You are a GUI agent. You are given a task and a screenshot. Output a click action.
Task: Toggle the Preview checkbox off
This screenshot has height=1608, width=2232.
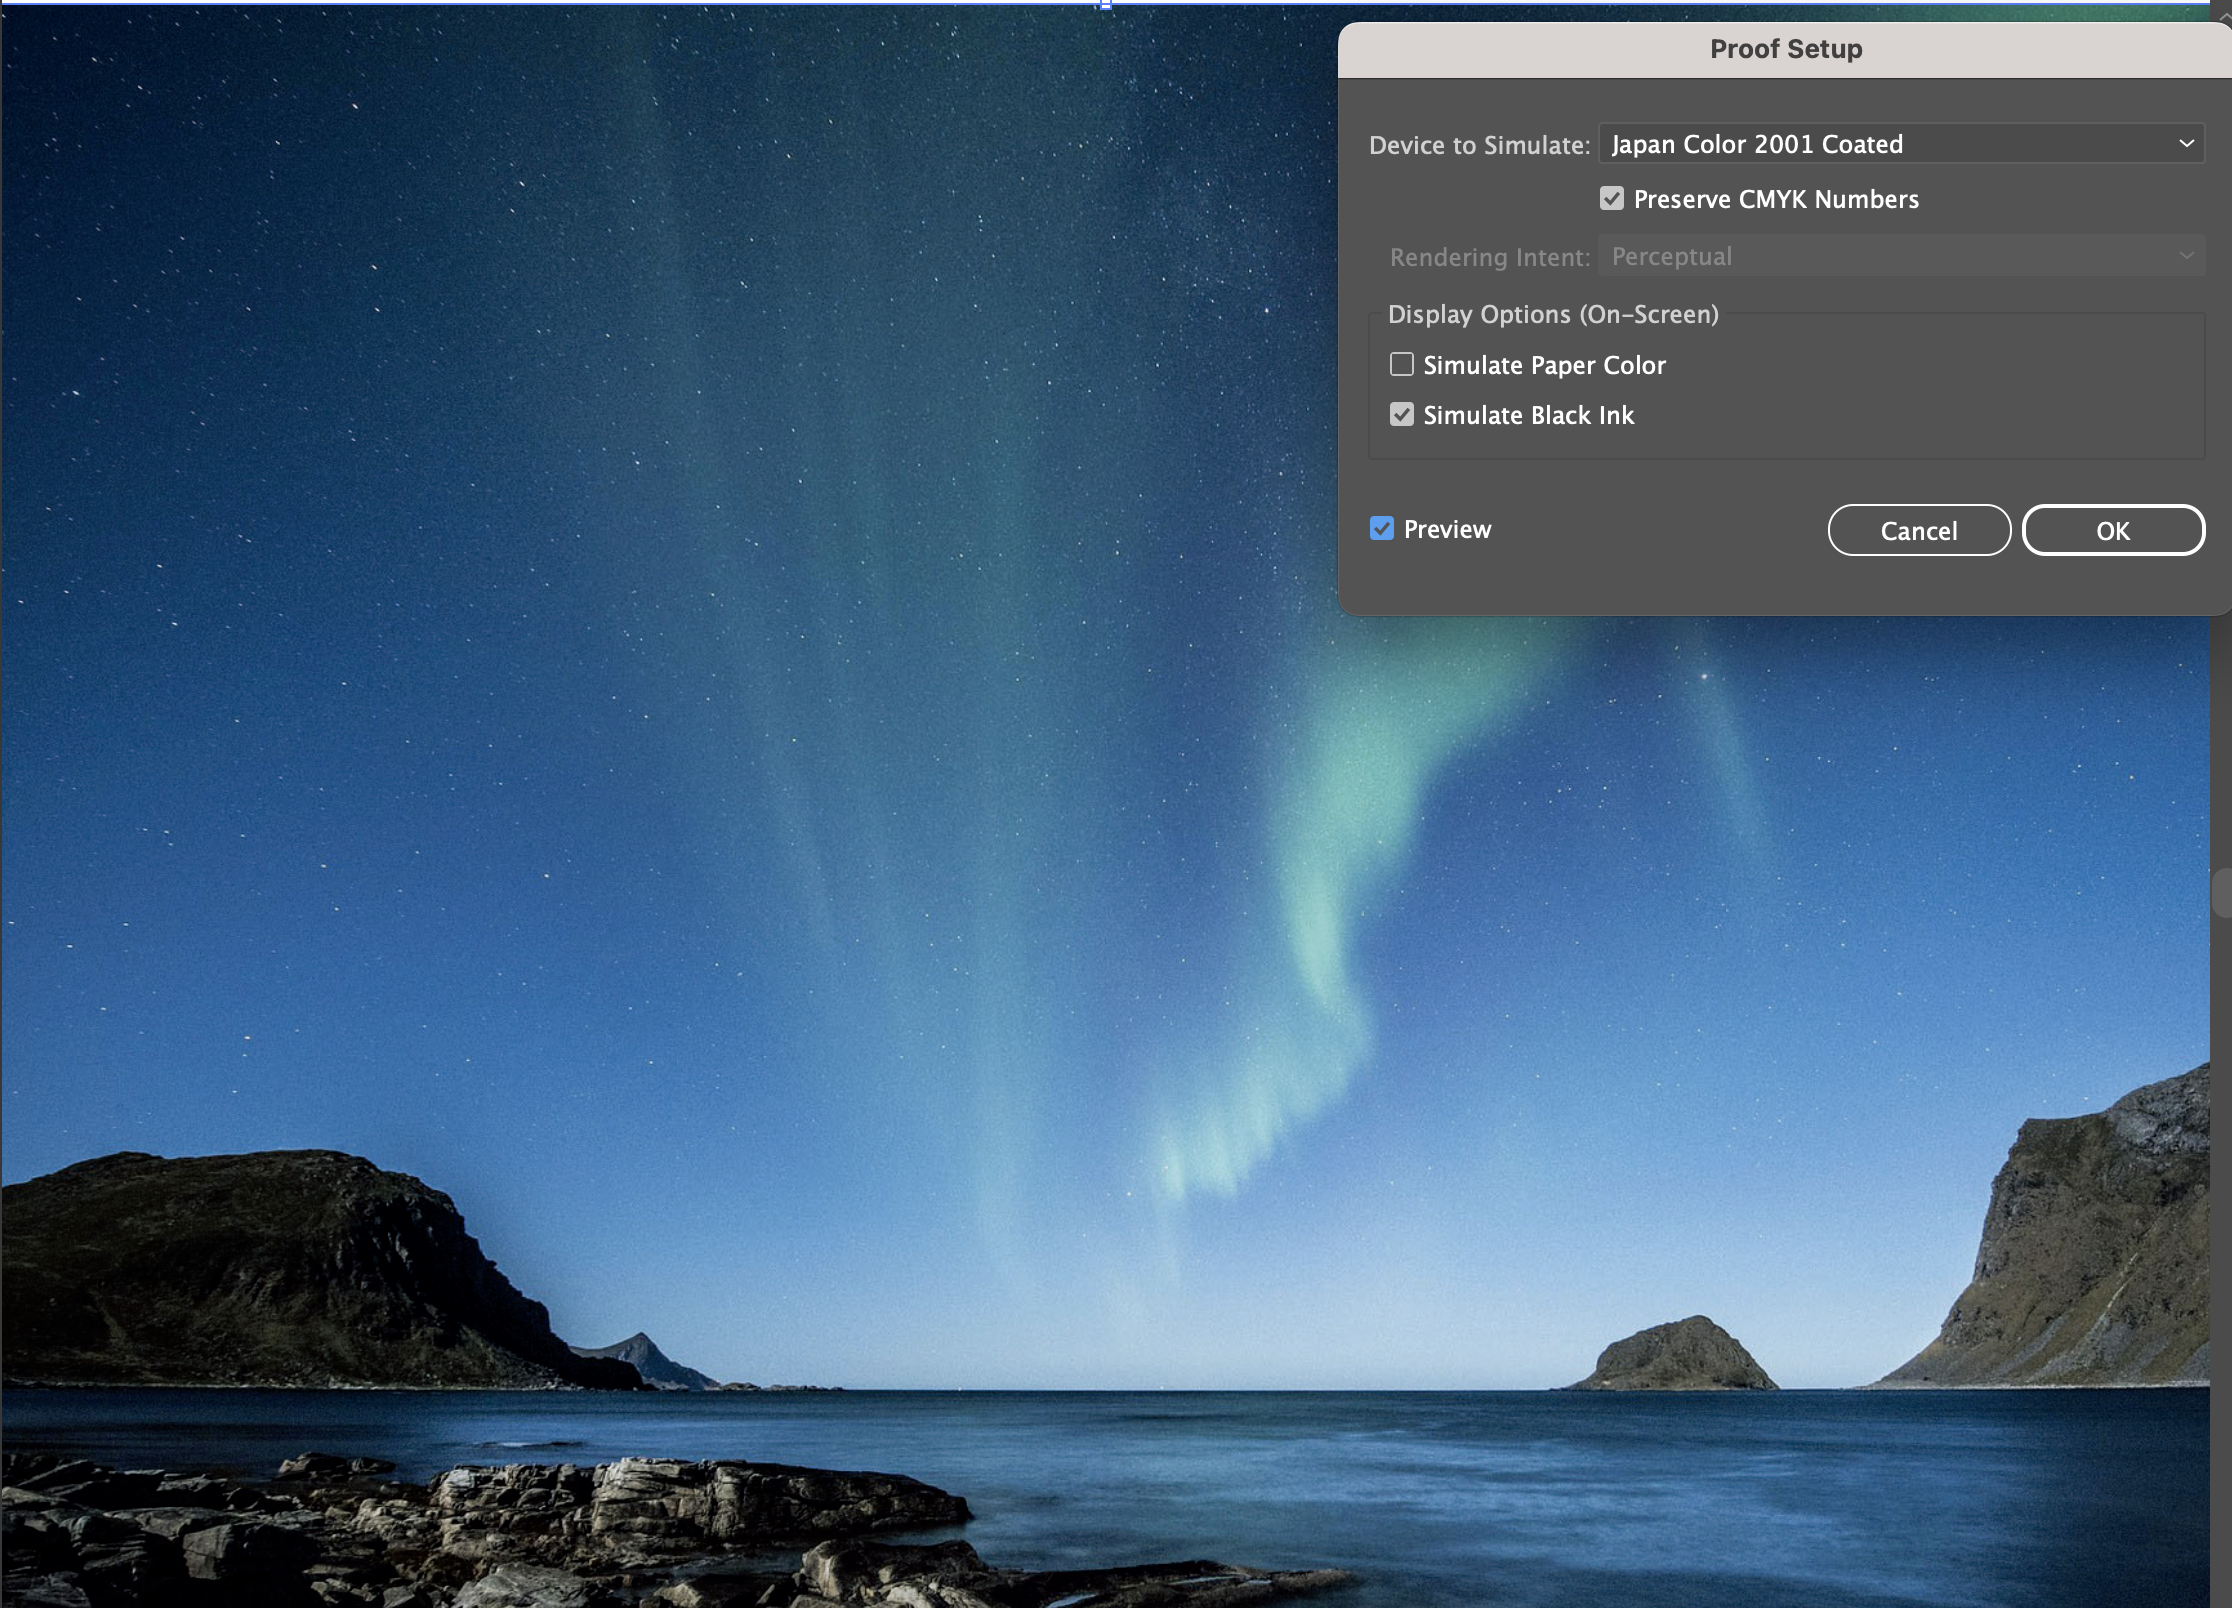point(1382,529)
